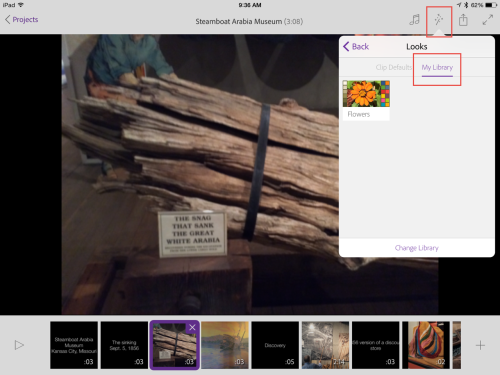Tap Back in the Looks popover

pyautogui.click(x=356, y=46)
